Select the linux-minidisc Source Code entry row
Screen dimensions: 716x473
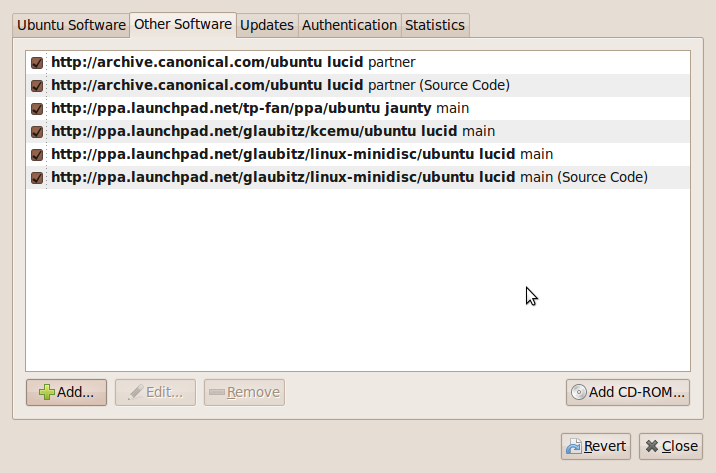point(349,178)
